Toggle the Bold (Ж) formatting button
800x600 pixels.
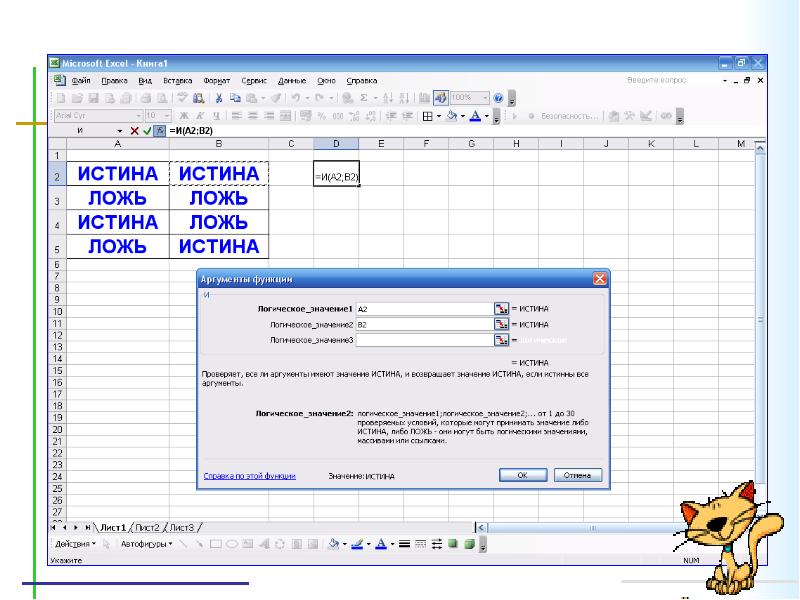point(184,115)
